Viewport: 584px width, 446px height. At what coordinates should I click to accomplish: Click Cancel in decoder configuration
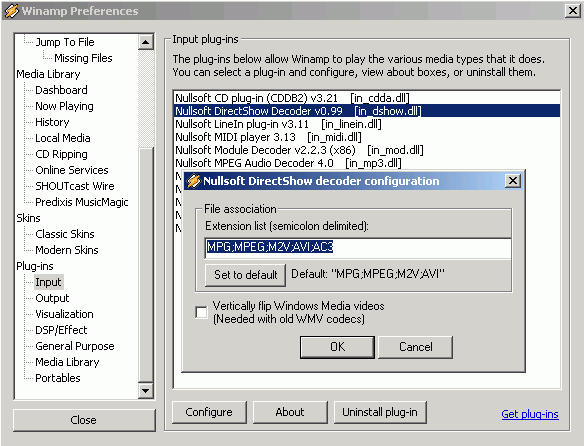pyautogui.click(x=416, y=347)
